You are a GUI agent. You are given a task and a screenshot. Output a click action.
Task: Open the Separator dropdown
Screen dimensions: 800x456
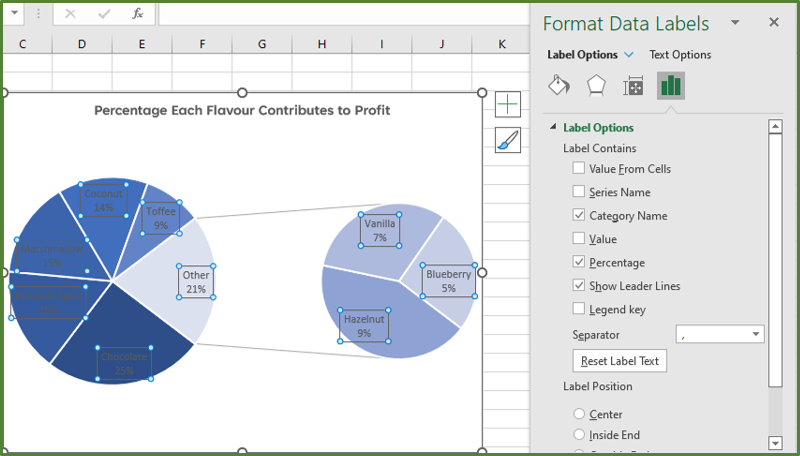[x=720, y=334]
